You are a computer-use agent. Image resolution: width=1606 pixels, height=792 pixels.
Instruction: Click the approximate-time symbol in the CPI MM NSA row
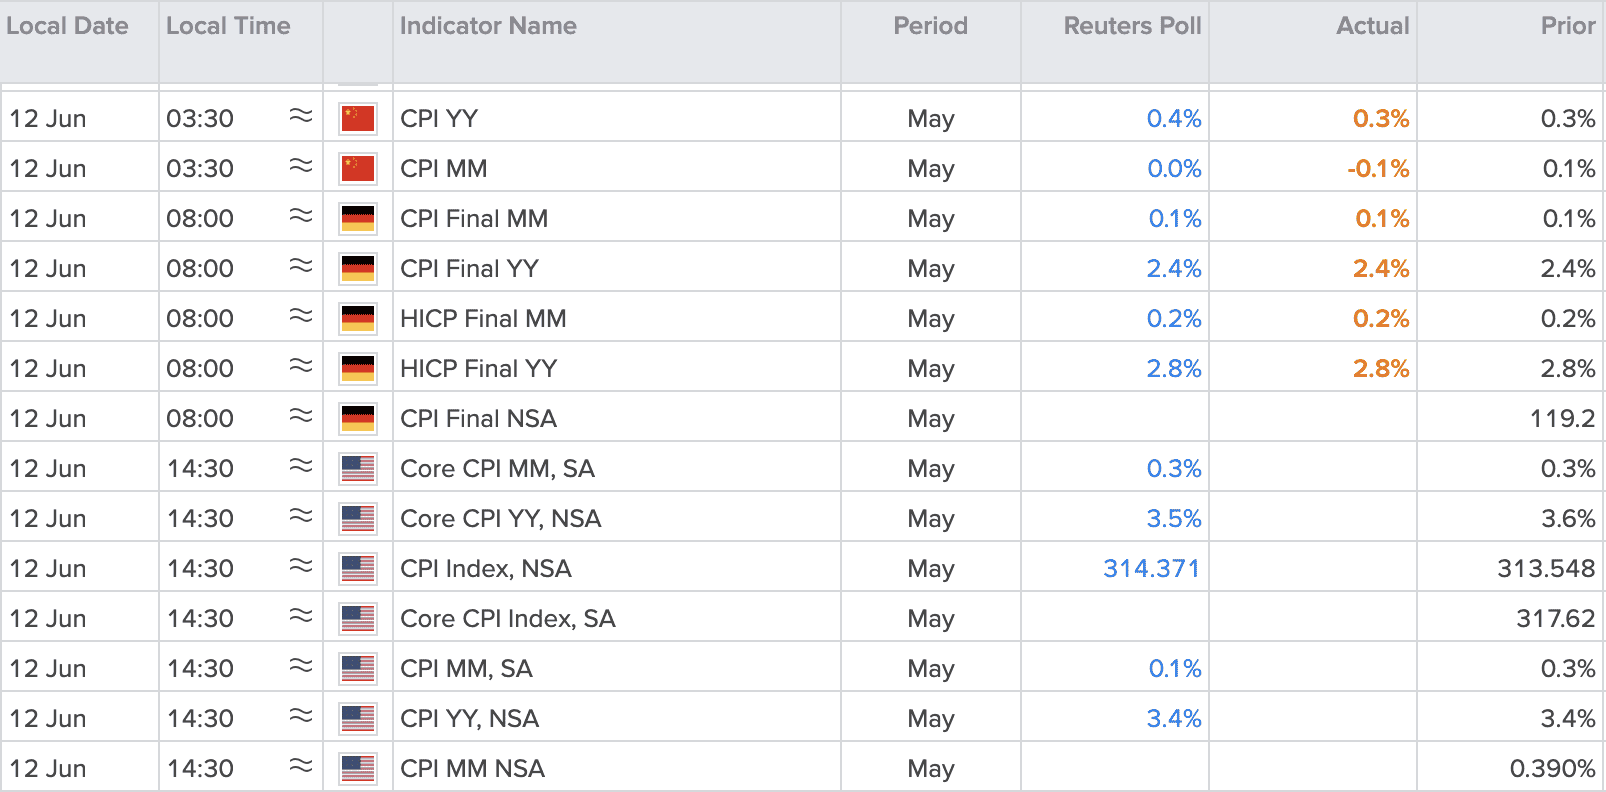[301, 766]
